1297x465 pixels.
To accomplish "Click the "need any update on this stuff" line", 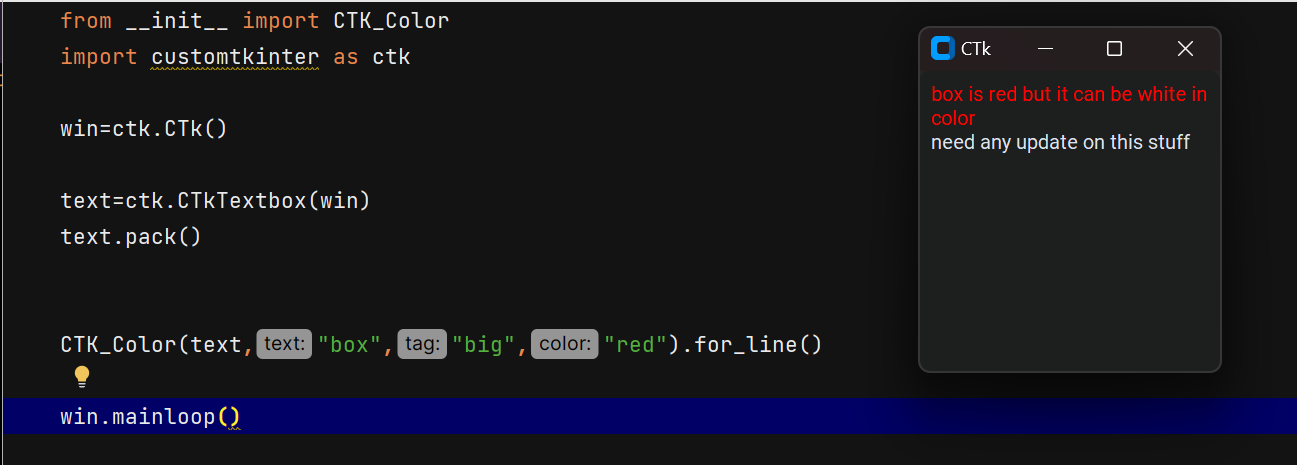I will point(1060,142).
